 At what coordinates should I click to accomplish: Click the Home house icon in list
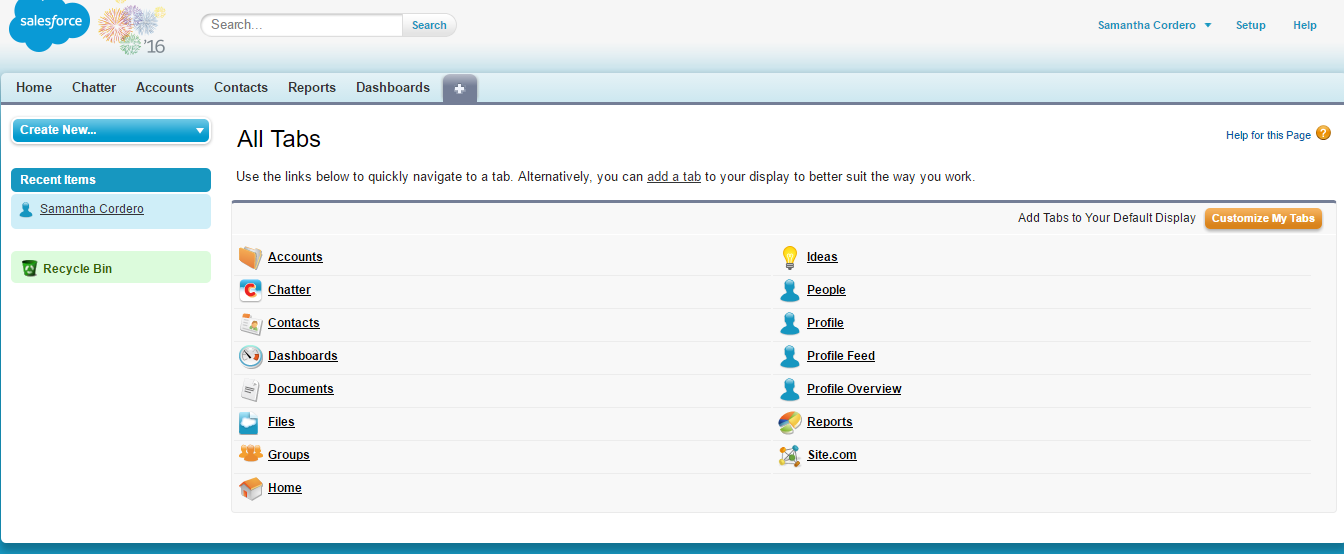250,488
